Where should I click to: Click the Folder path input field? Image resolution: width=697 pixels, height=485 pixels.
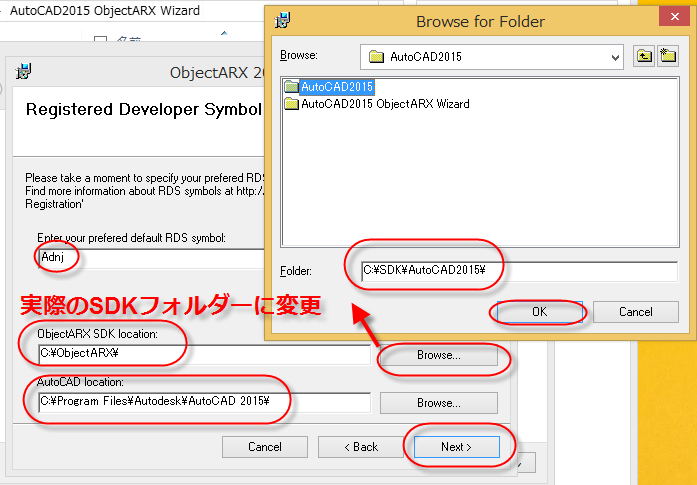click(519, 271)
